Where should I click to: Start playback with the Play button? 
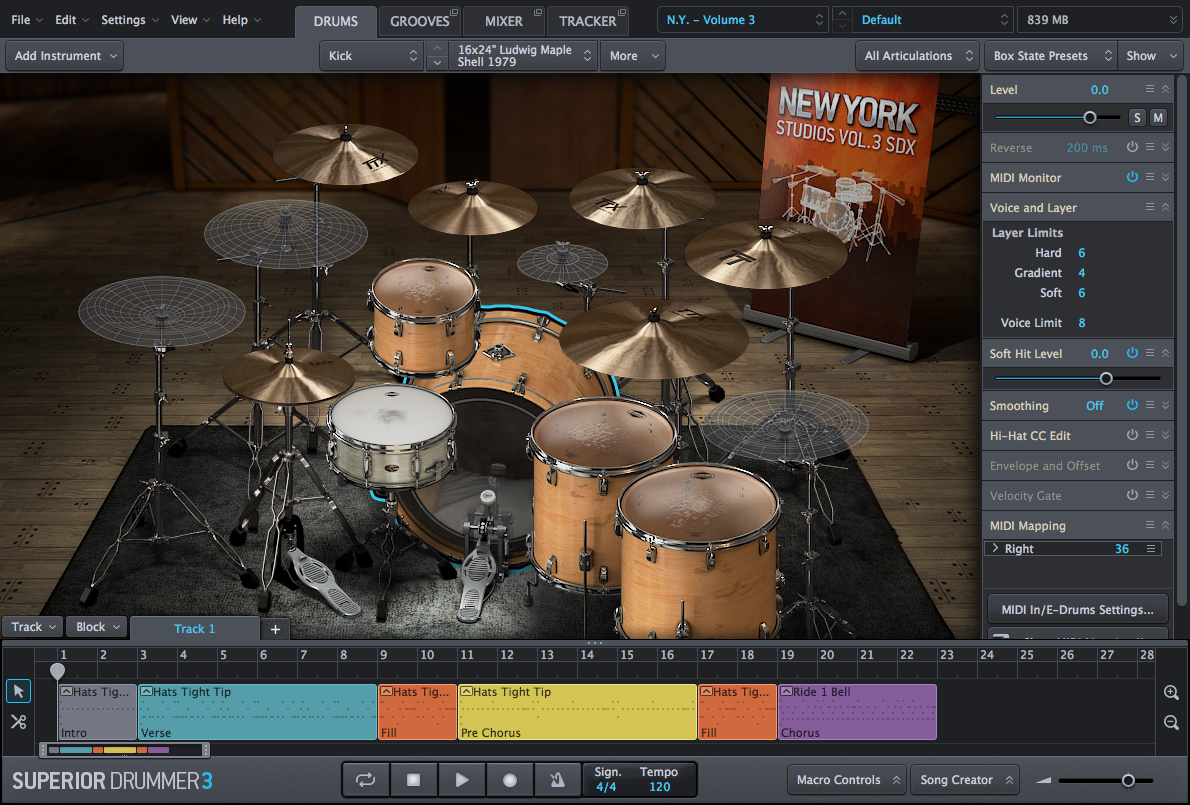pyautogui.click(x=461, y=780)
